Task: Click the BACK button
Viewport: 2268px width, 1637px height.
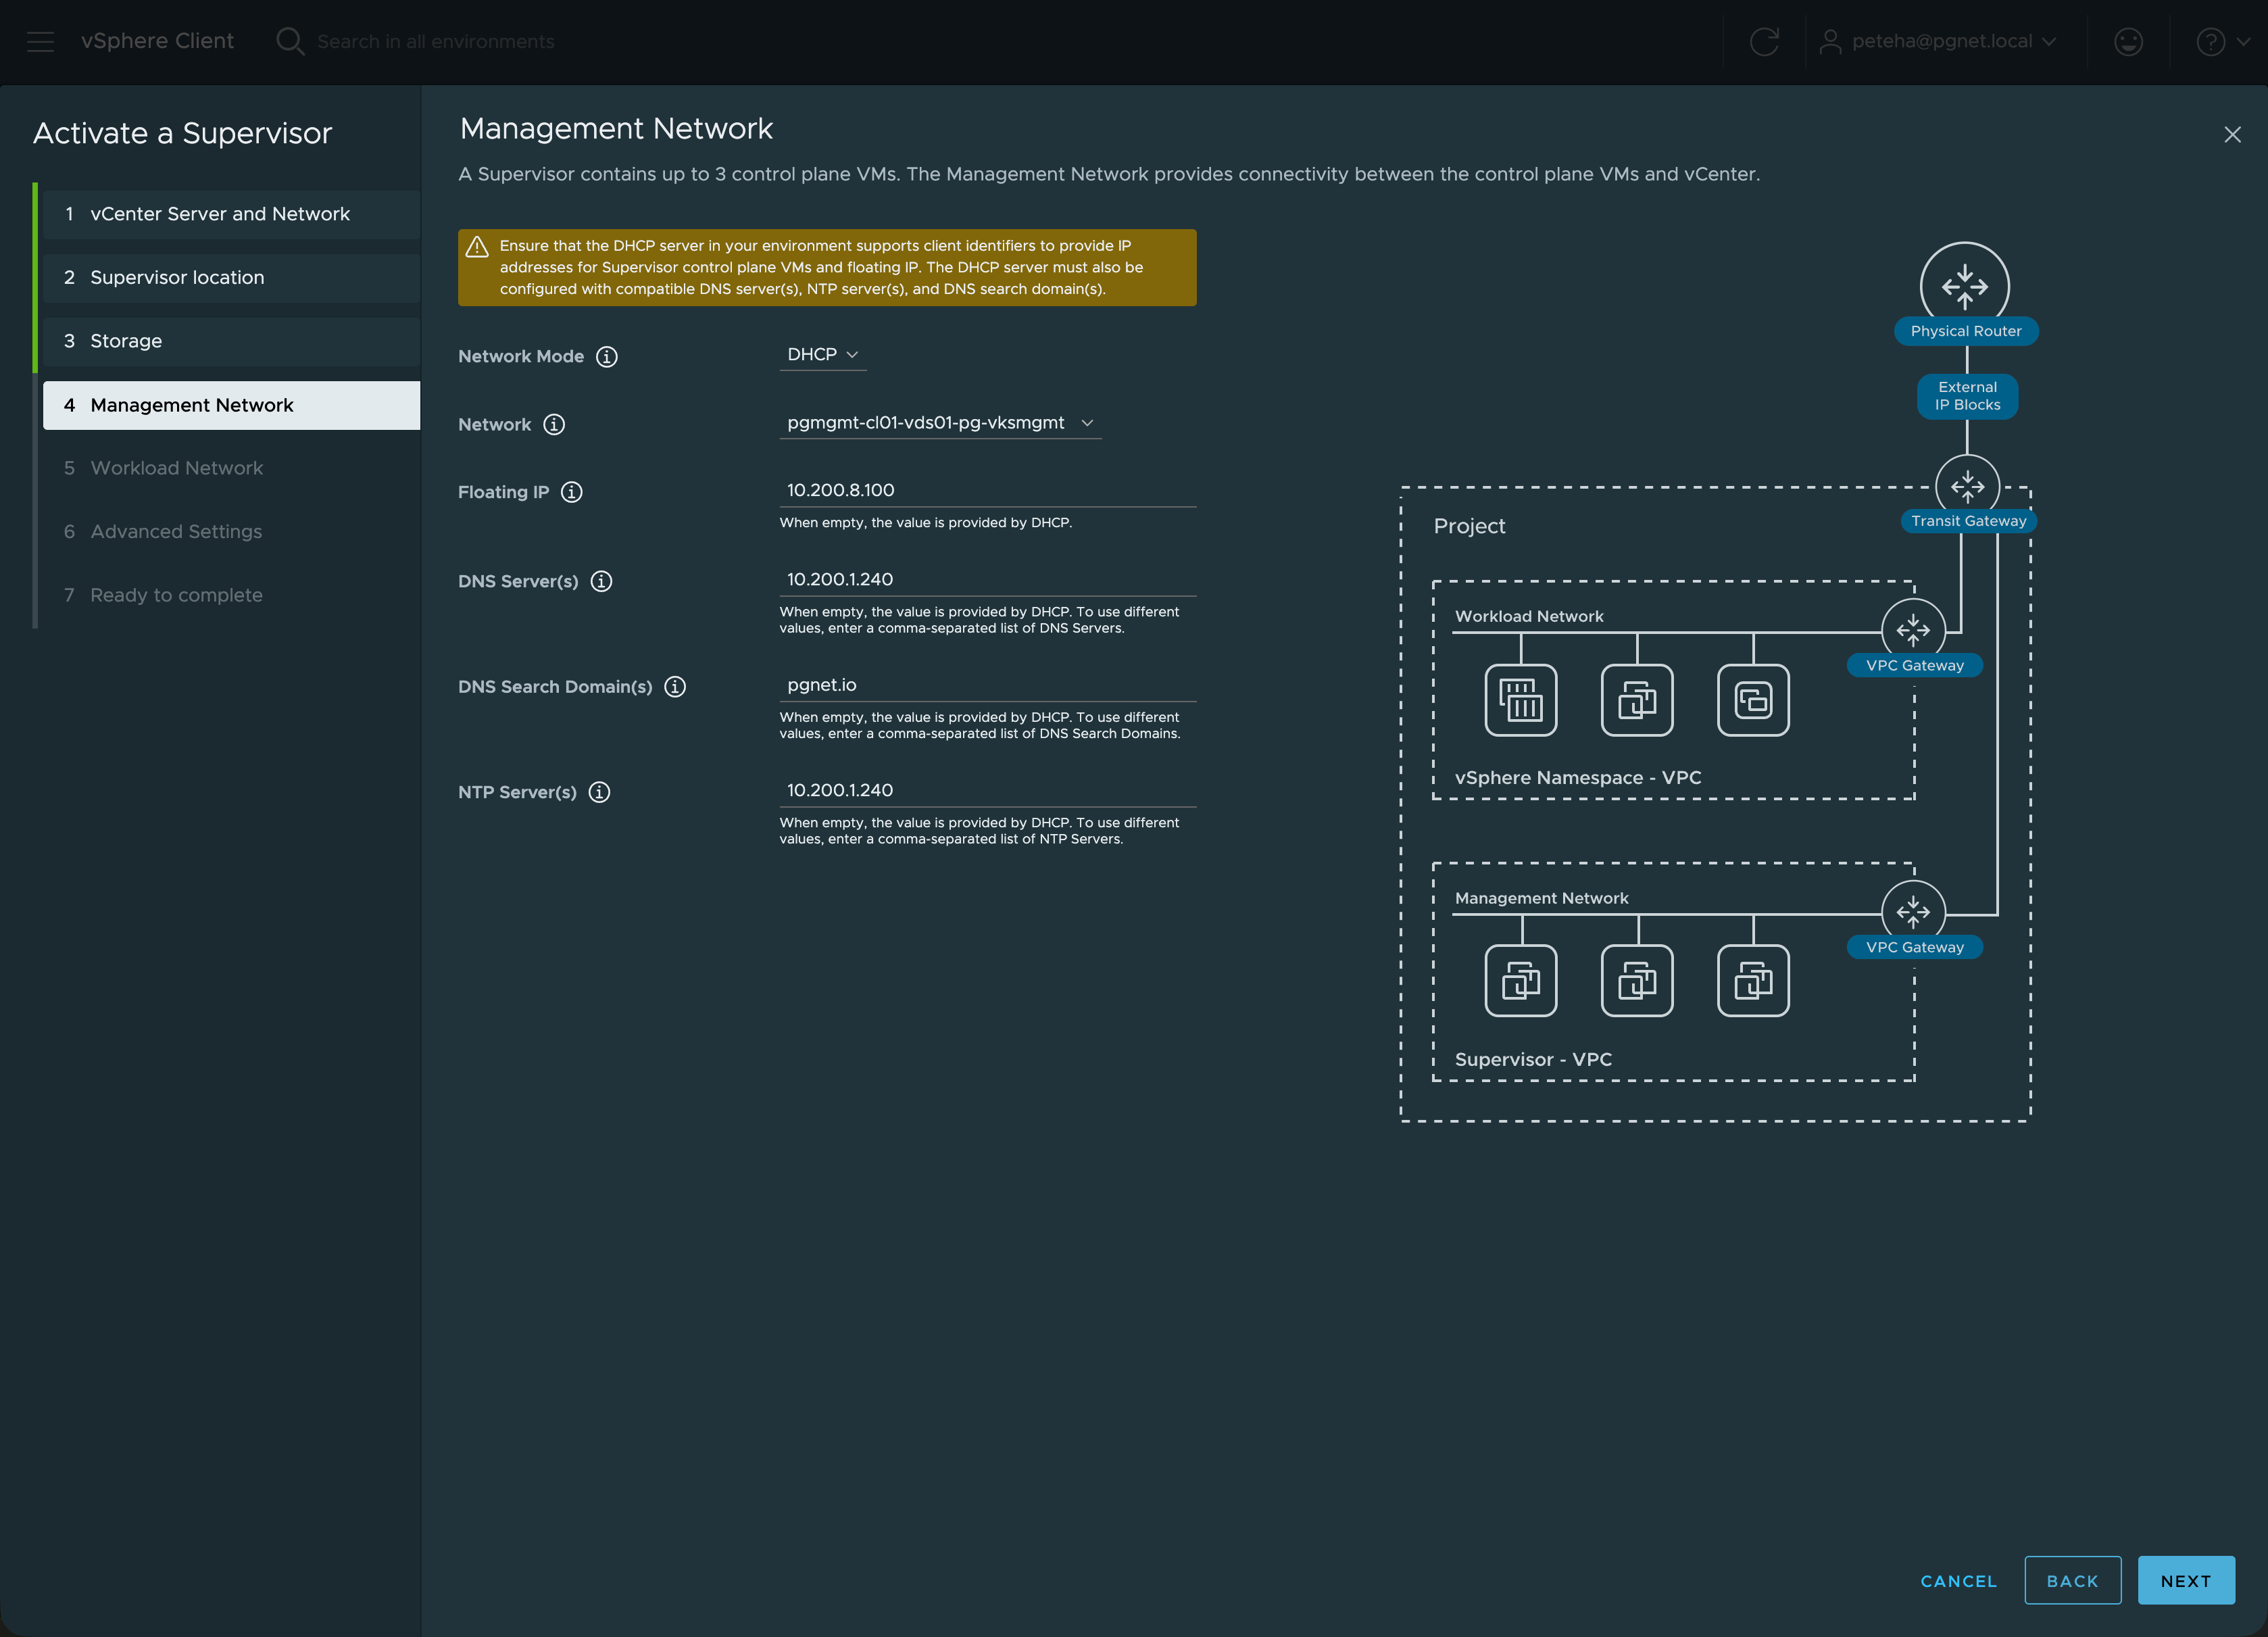Action: [2072, 1581]
